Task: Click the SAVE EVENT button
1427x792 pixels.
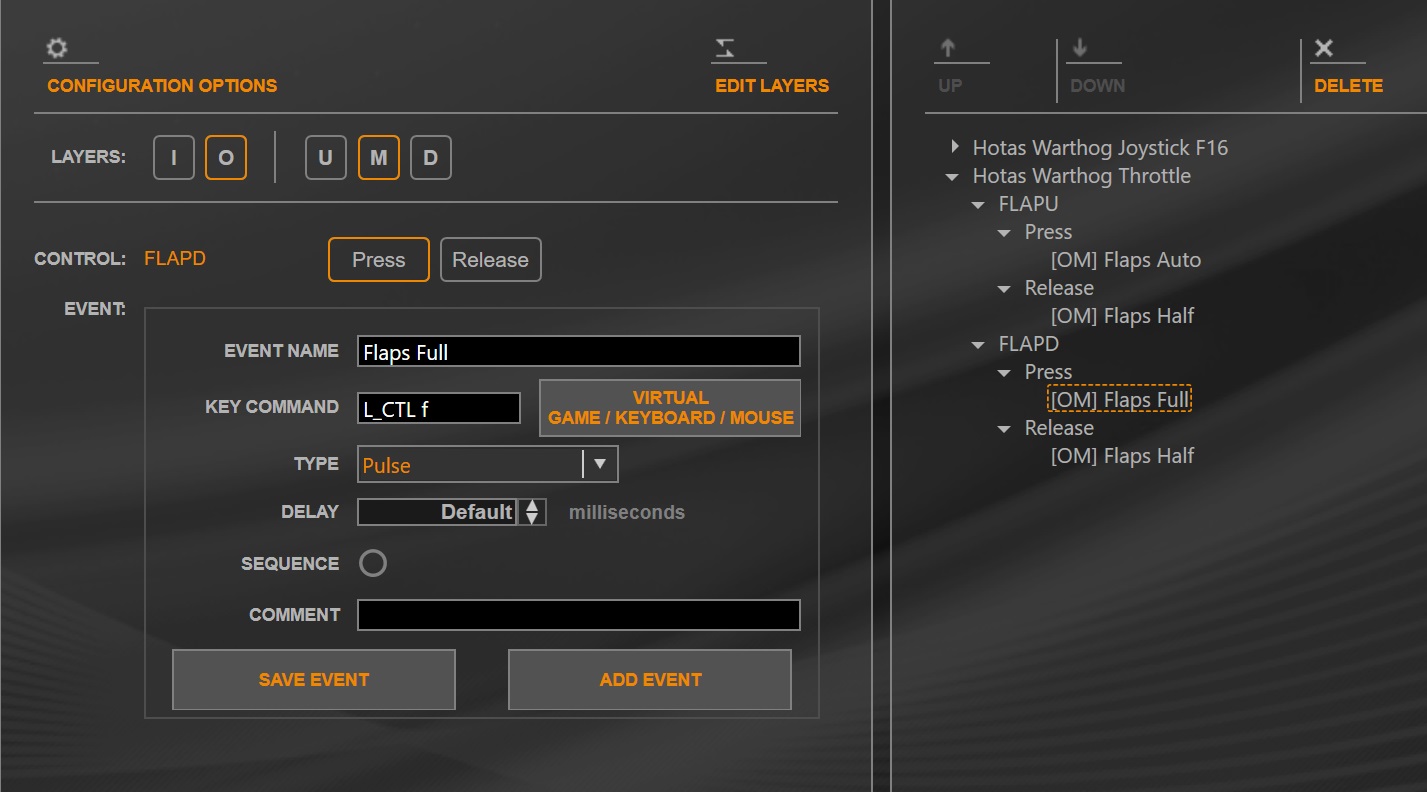Action: pyautogui.click(x=314, y=680)
